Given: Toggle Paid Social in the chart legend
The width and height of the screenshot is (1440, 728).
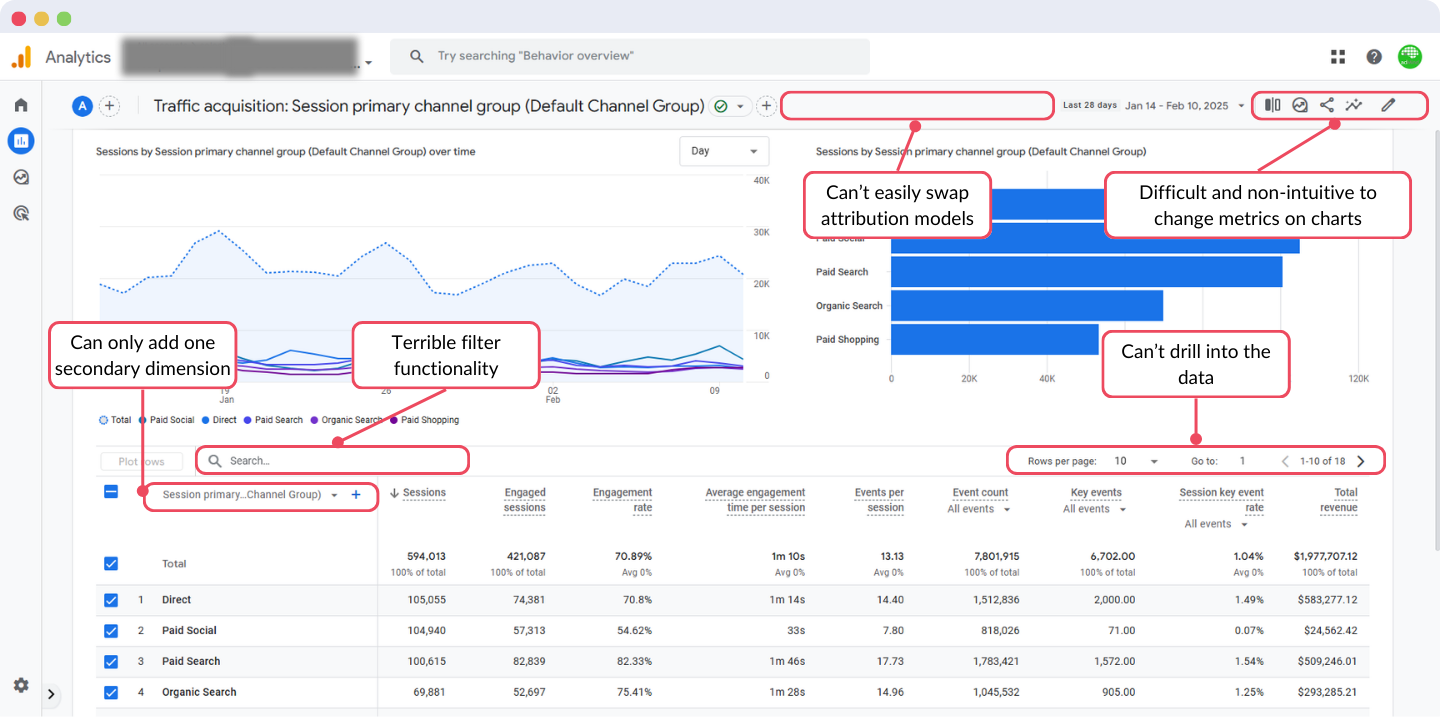Looking at the screenshot, I should [x=166, y=420].
